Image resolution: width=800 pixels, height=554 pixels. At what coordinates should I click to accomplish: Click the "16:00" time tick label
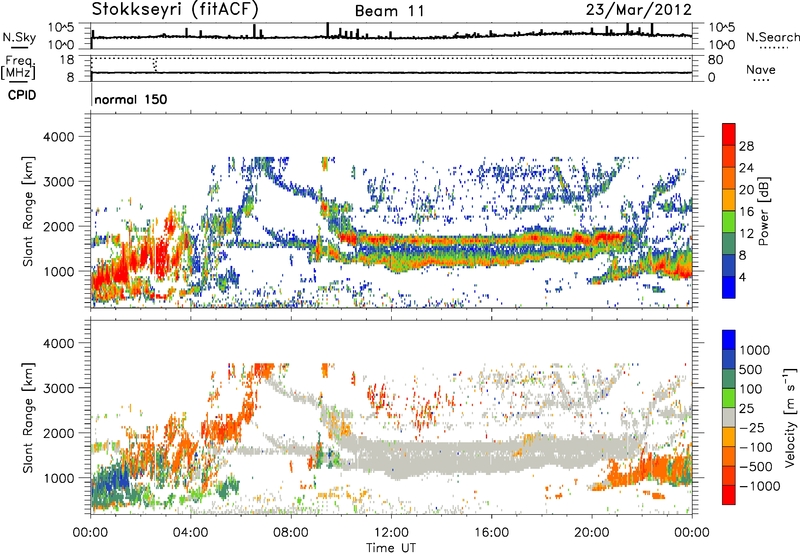pyautogui.click(x=491, y=533)
